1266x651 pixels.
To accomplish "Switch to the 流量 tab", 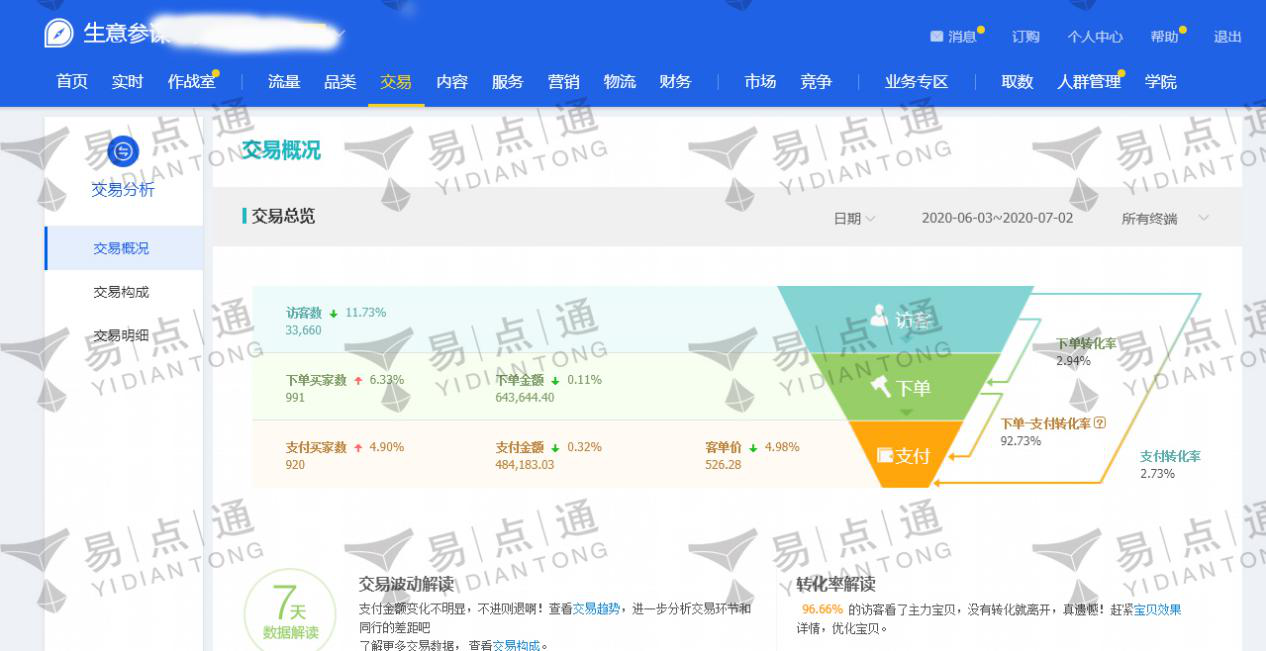I will 284,82.
